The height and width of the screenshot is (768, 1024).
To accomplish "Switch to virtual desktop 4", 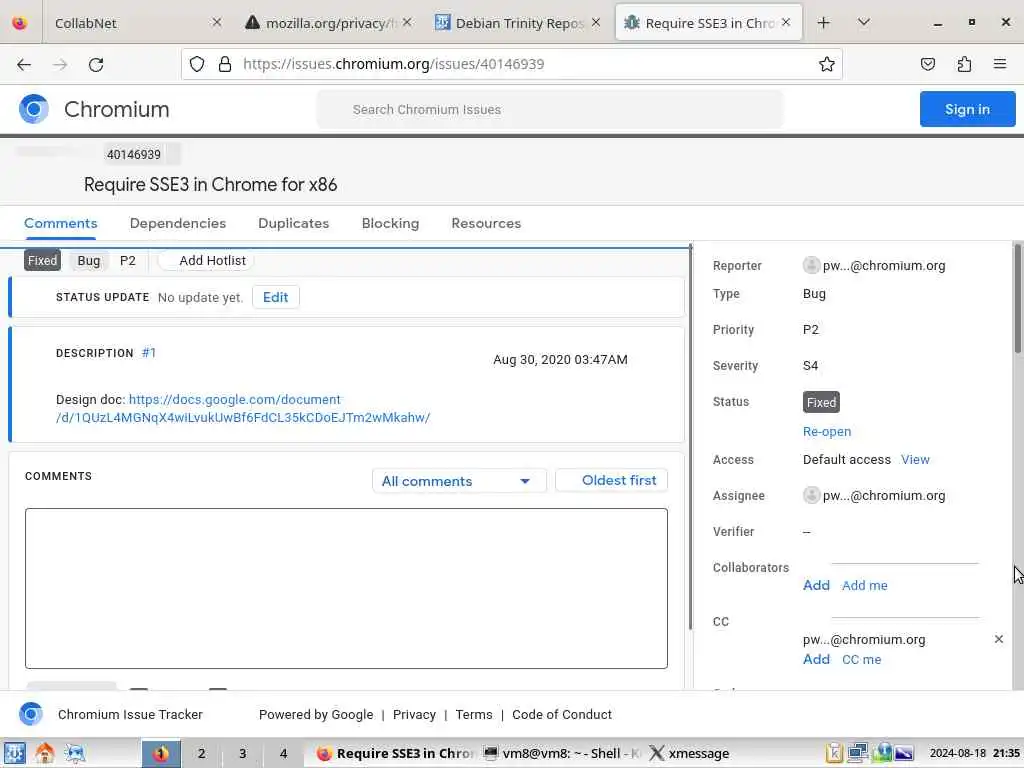I will point(283,753).
